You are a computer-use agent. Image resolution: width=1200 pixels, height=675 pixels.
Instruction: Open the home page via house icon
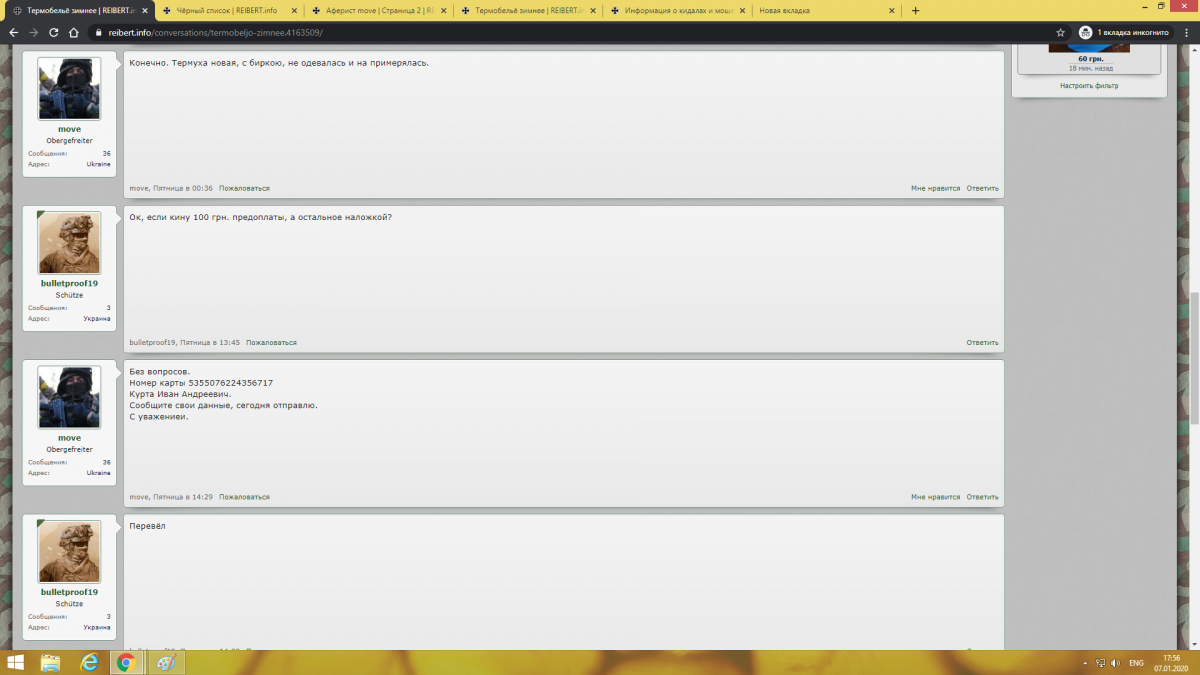pyautogui.click(x=76, y=32)
